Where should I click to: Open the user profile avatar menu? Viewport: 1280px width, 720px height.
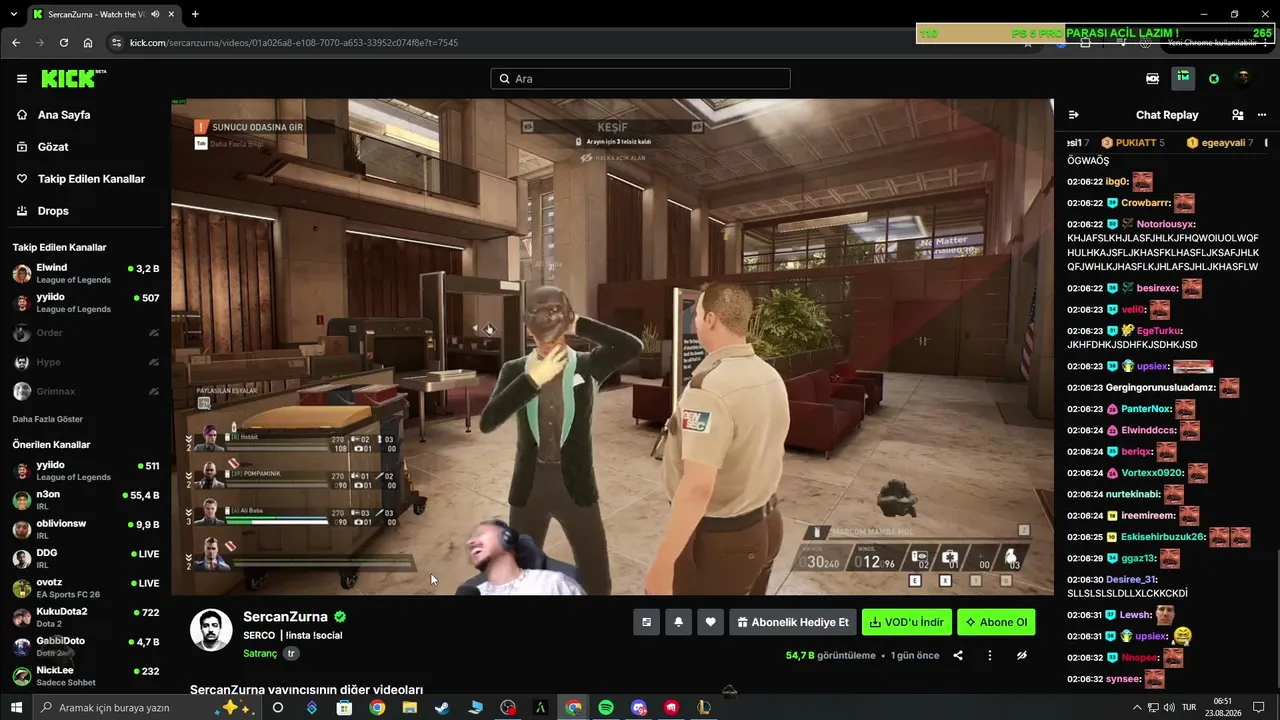tap(1243, 78)
